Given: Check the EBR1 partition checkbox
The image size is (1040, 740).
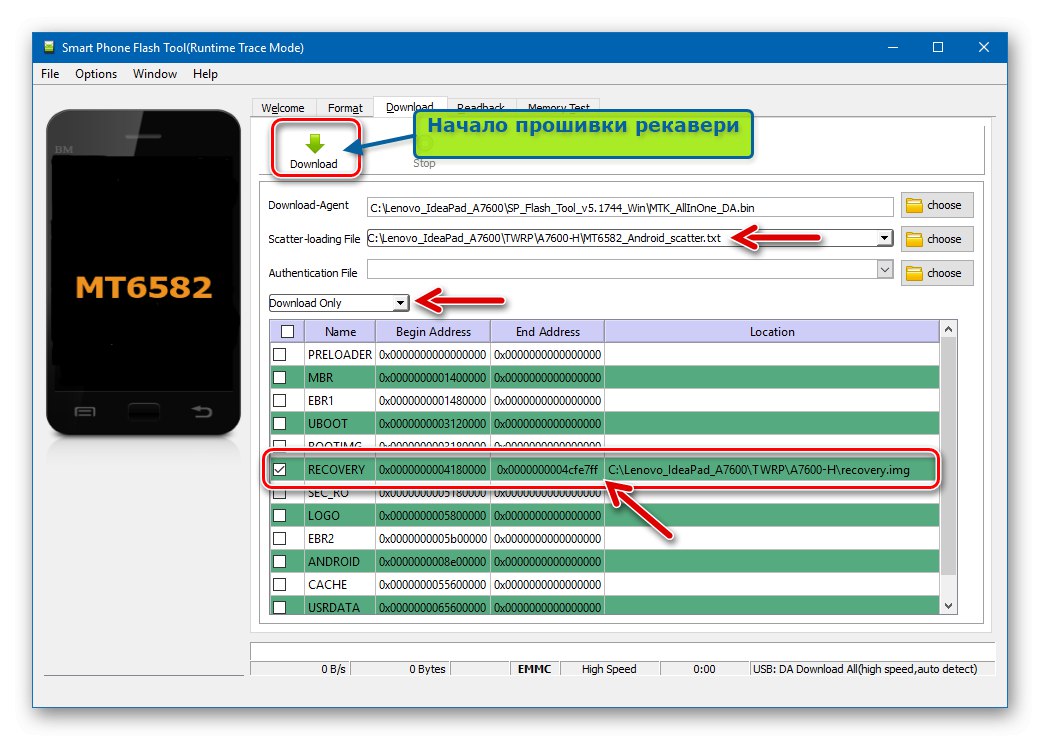Looking at the screenshot, I should click(x=280, y=401).
